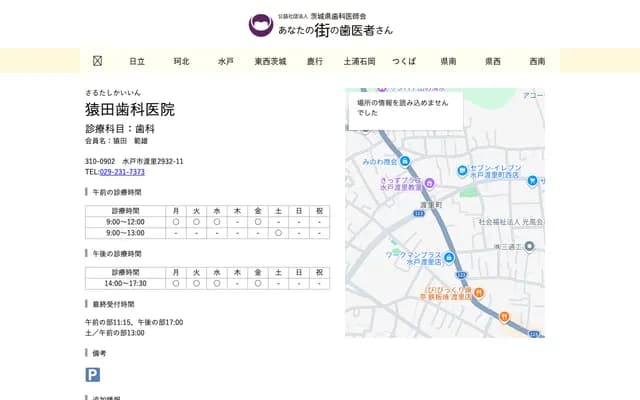640x400 pixels.
Task: Open the つくば region menu
Action: tap(404, 61)
